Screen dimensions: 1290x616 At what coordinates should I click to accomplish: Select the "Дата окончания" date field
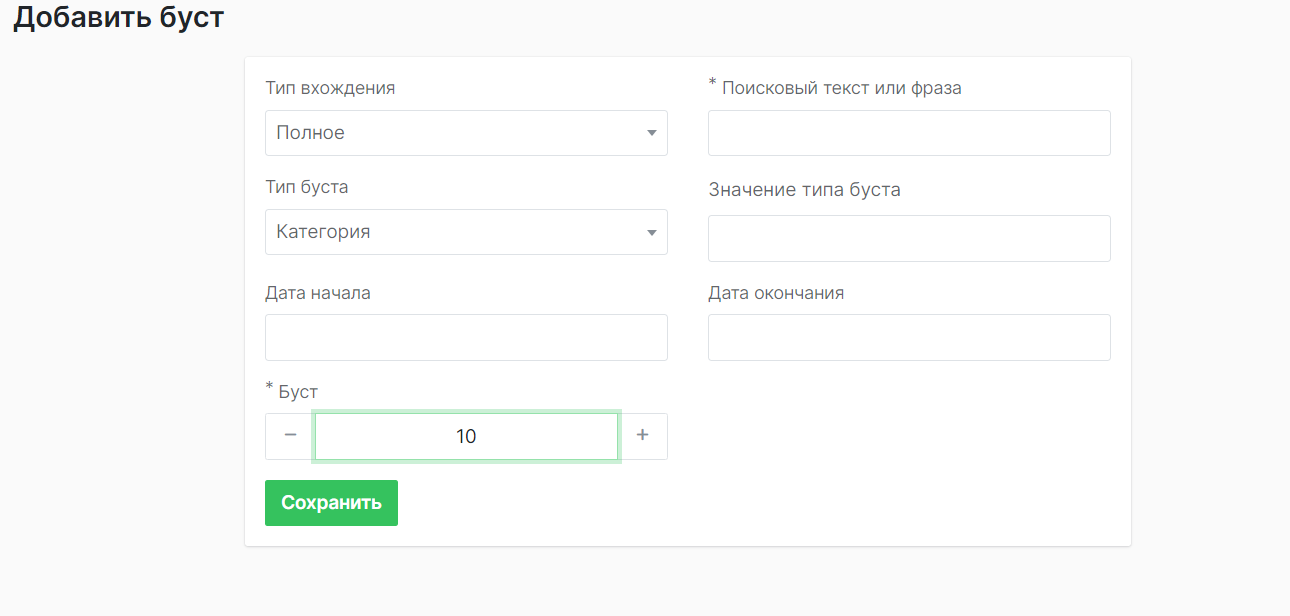pyautogui.click(x=908, y=337)
